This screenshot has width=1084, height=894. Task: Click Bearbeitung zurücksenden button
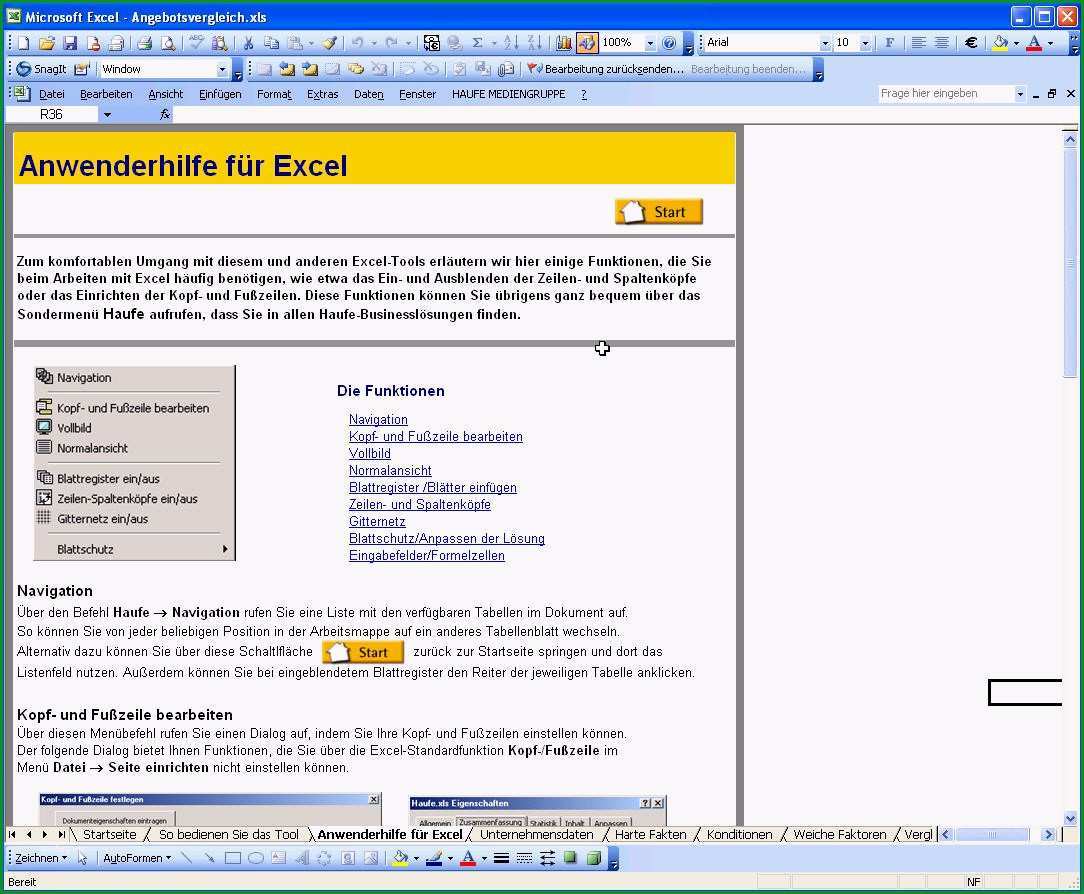point(606,68)
